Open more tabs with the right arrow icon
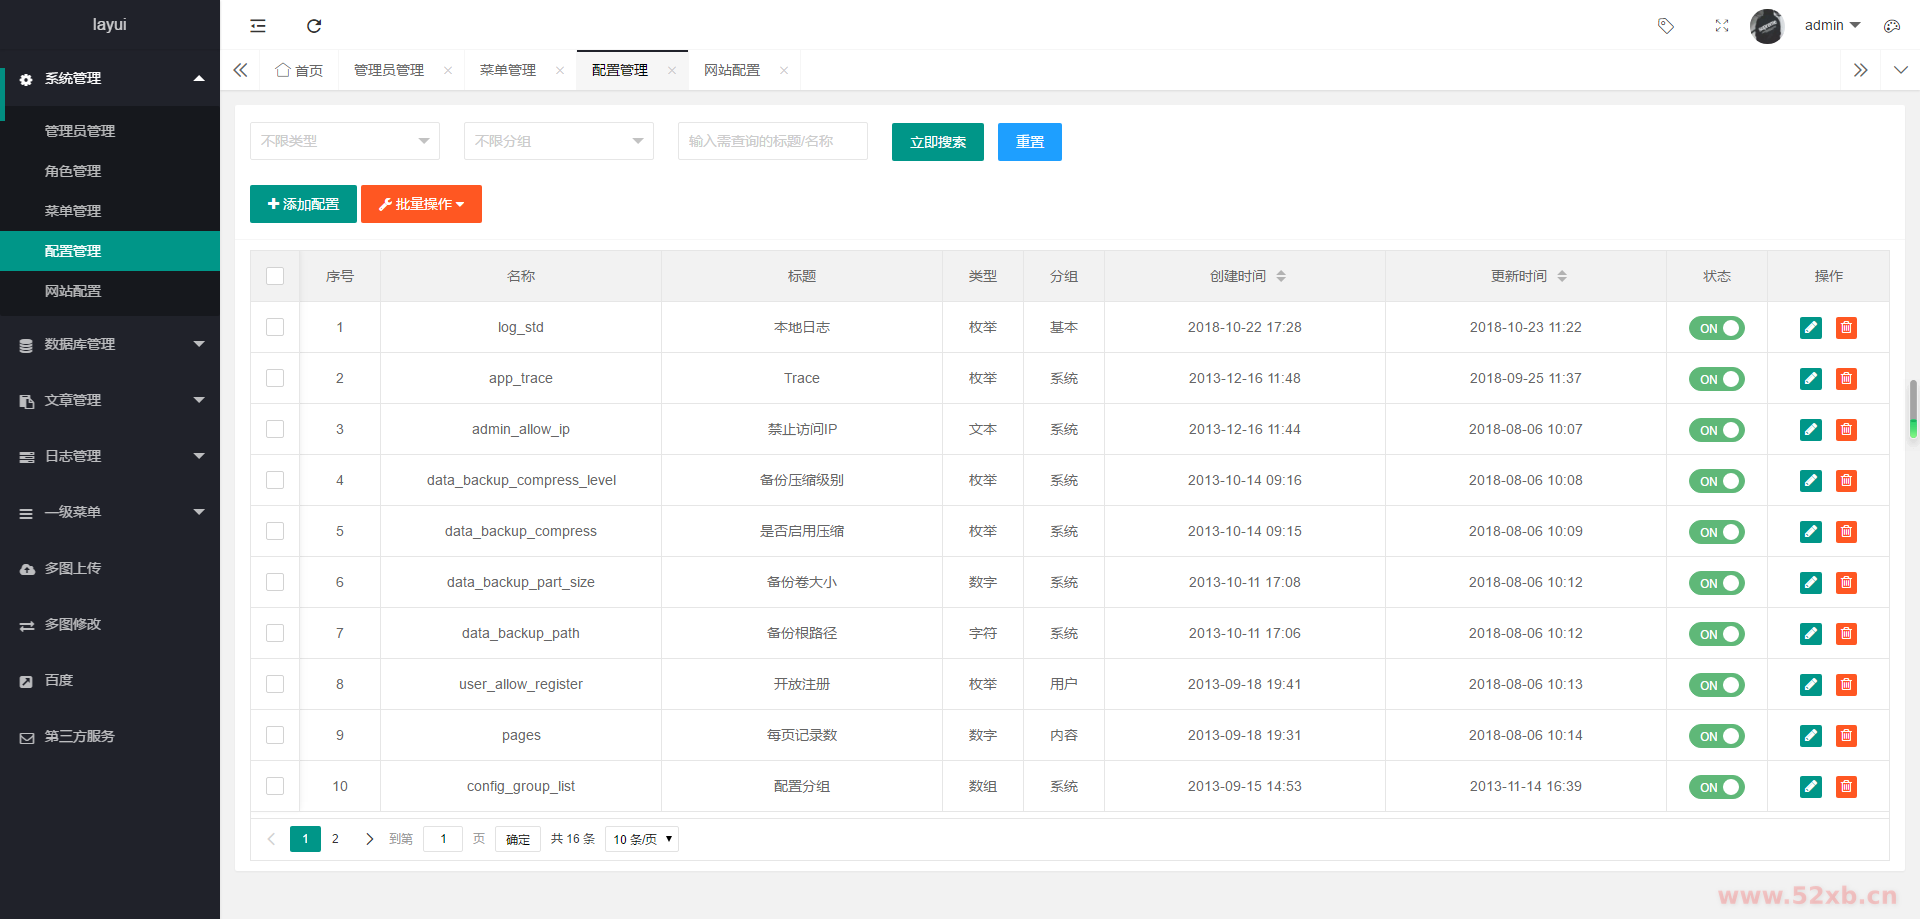This screenshot has height=919, width=1920. pos(1860,70)
